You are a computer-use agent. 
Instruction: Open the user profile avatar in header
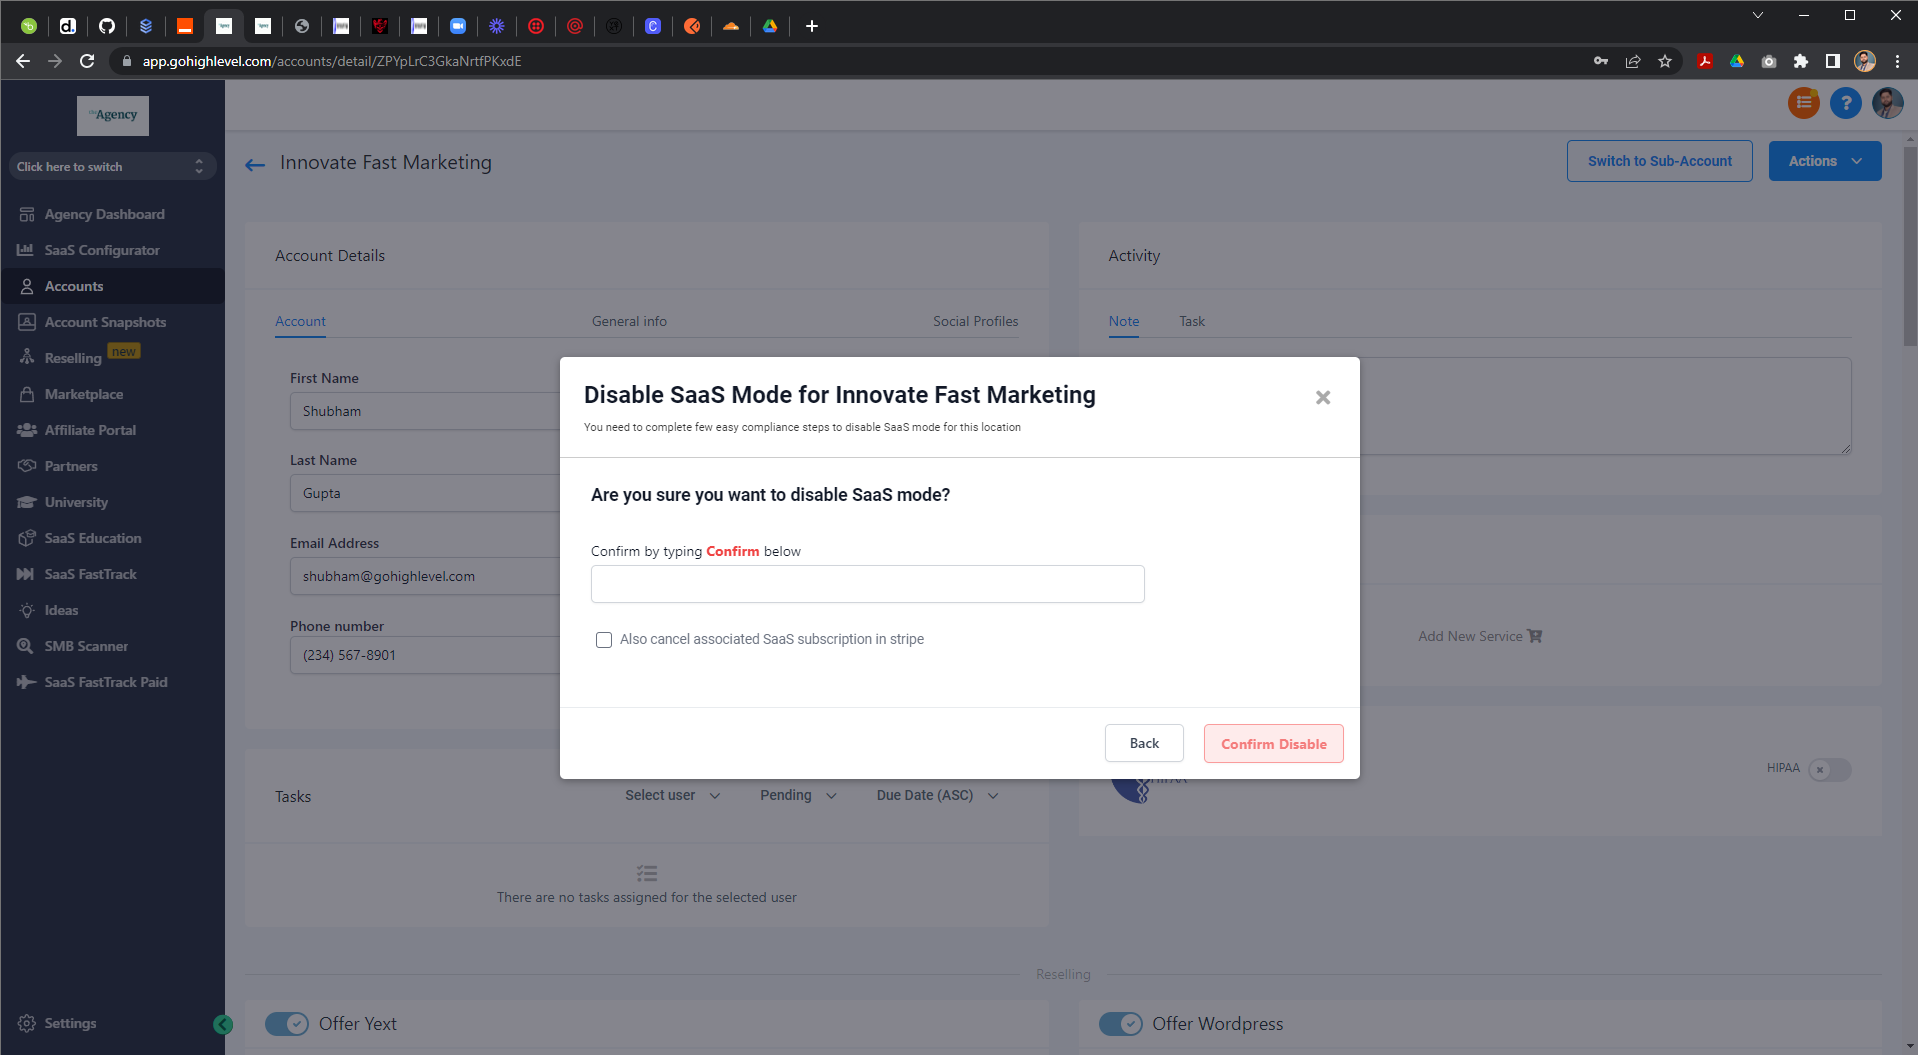(x=1887, y=102)
